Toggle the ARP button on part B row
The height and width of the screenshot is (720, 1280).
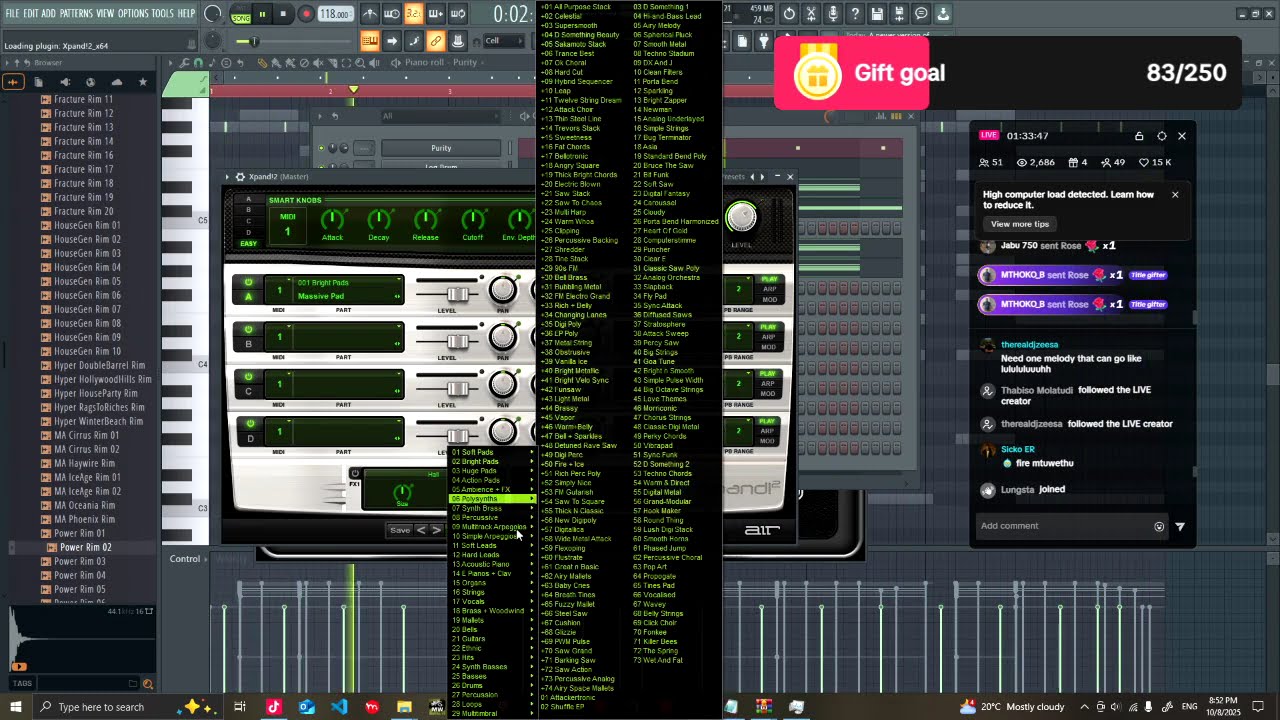769,337
